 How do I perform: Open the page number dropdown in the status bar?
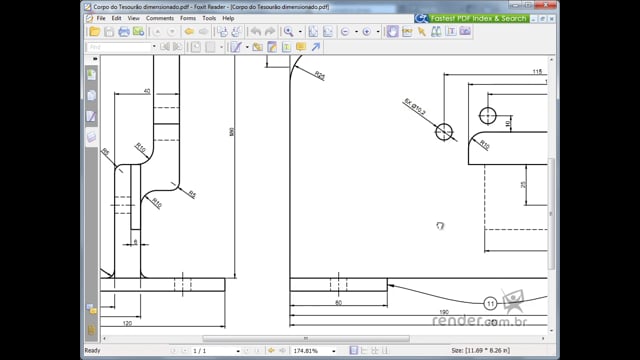click(x=238, y=351)
